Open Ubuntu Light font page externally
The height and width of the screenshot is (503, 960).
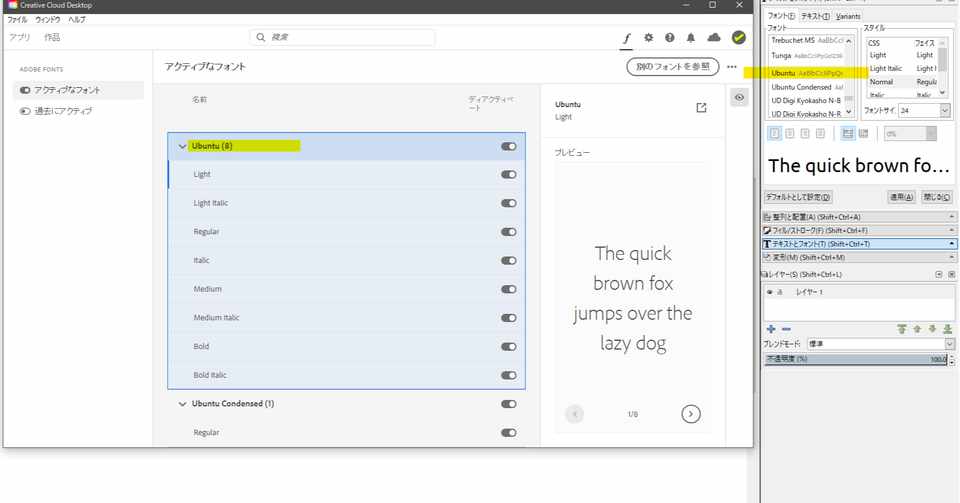702,108
